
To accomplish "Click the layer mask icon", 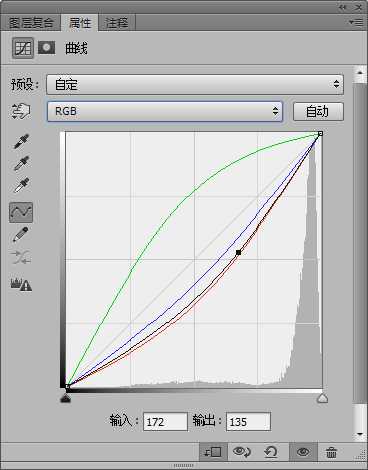I will tap(47, 48).
